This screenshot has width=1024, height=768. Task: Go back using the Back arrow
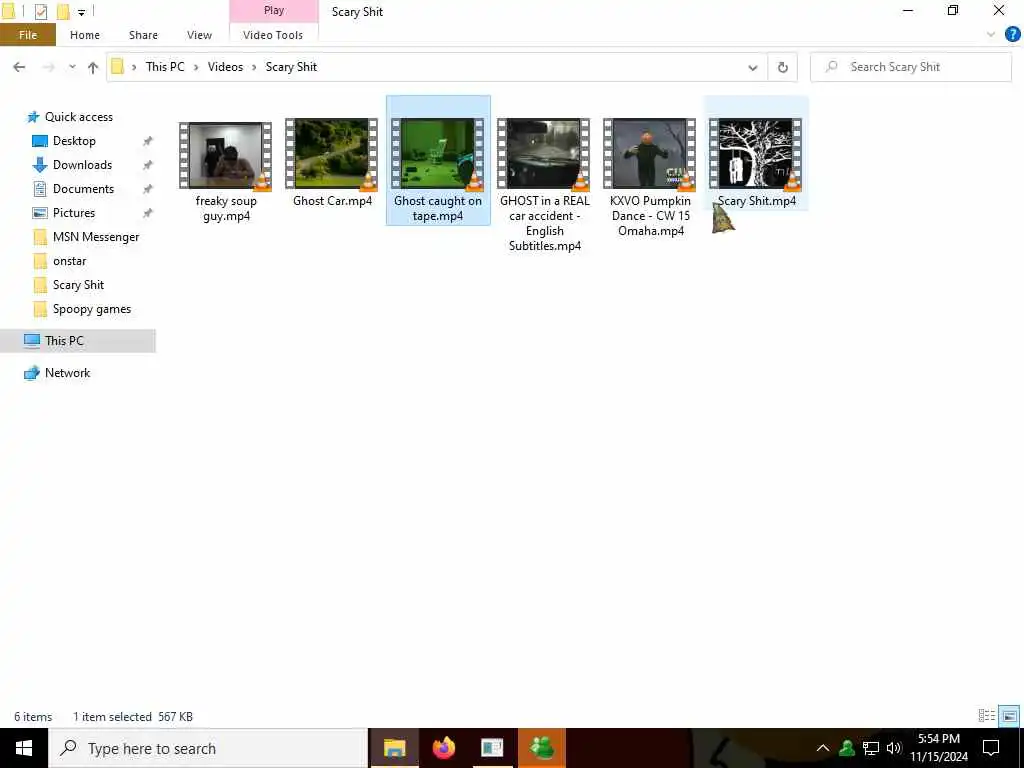[x=20, y=67]
